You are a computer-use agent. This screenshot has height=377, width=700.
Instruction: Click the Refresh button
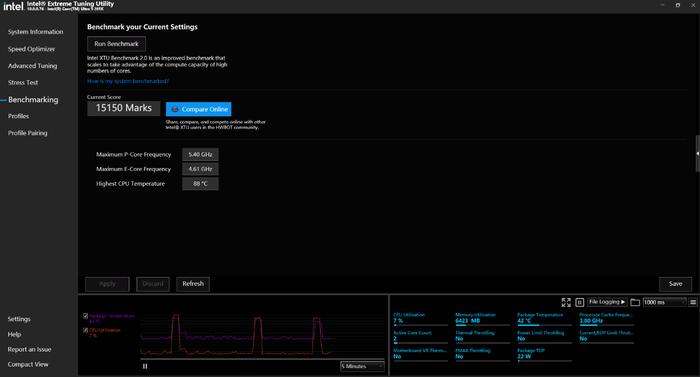click(x=193, y=284)
